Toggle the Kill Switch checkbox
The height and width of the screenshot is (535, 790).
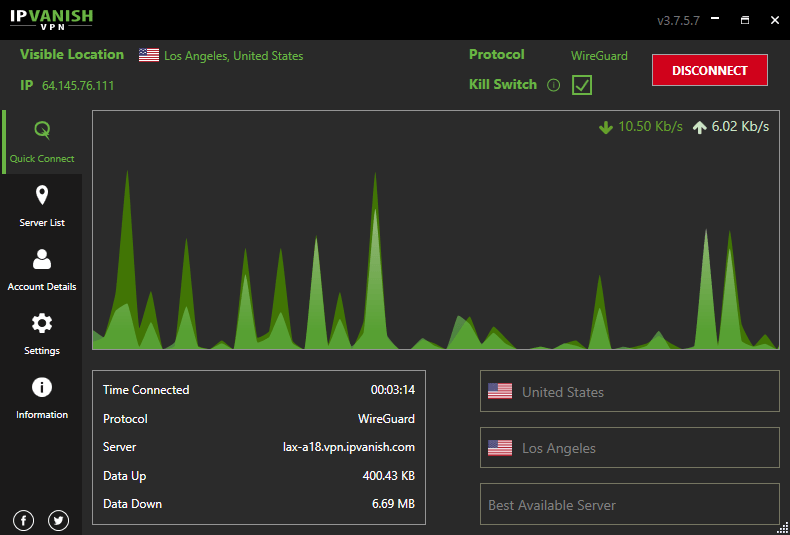tap(582, 85)
